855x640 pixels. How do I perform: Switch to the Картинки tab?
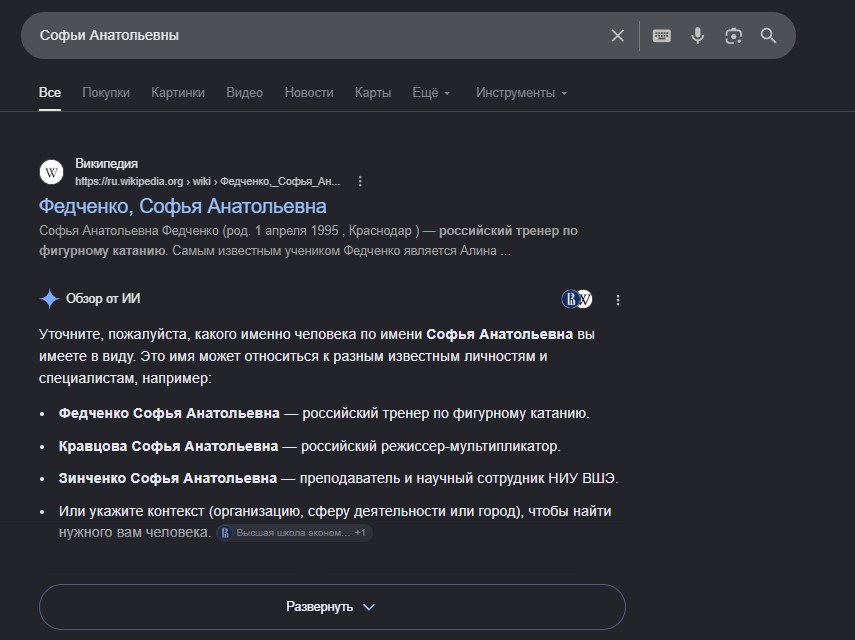(x=178, y=93)
